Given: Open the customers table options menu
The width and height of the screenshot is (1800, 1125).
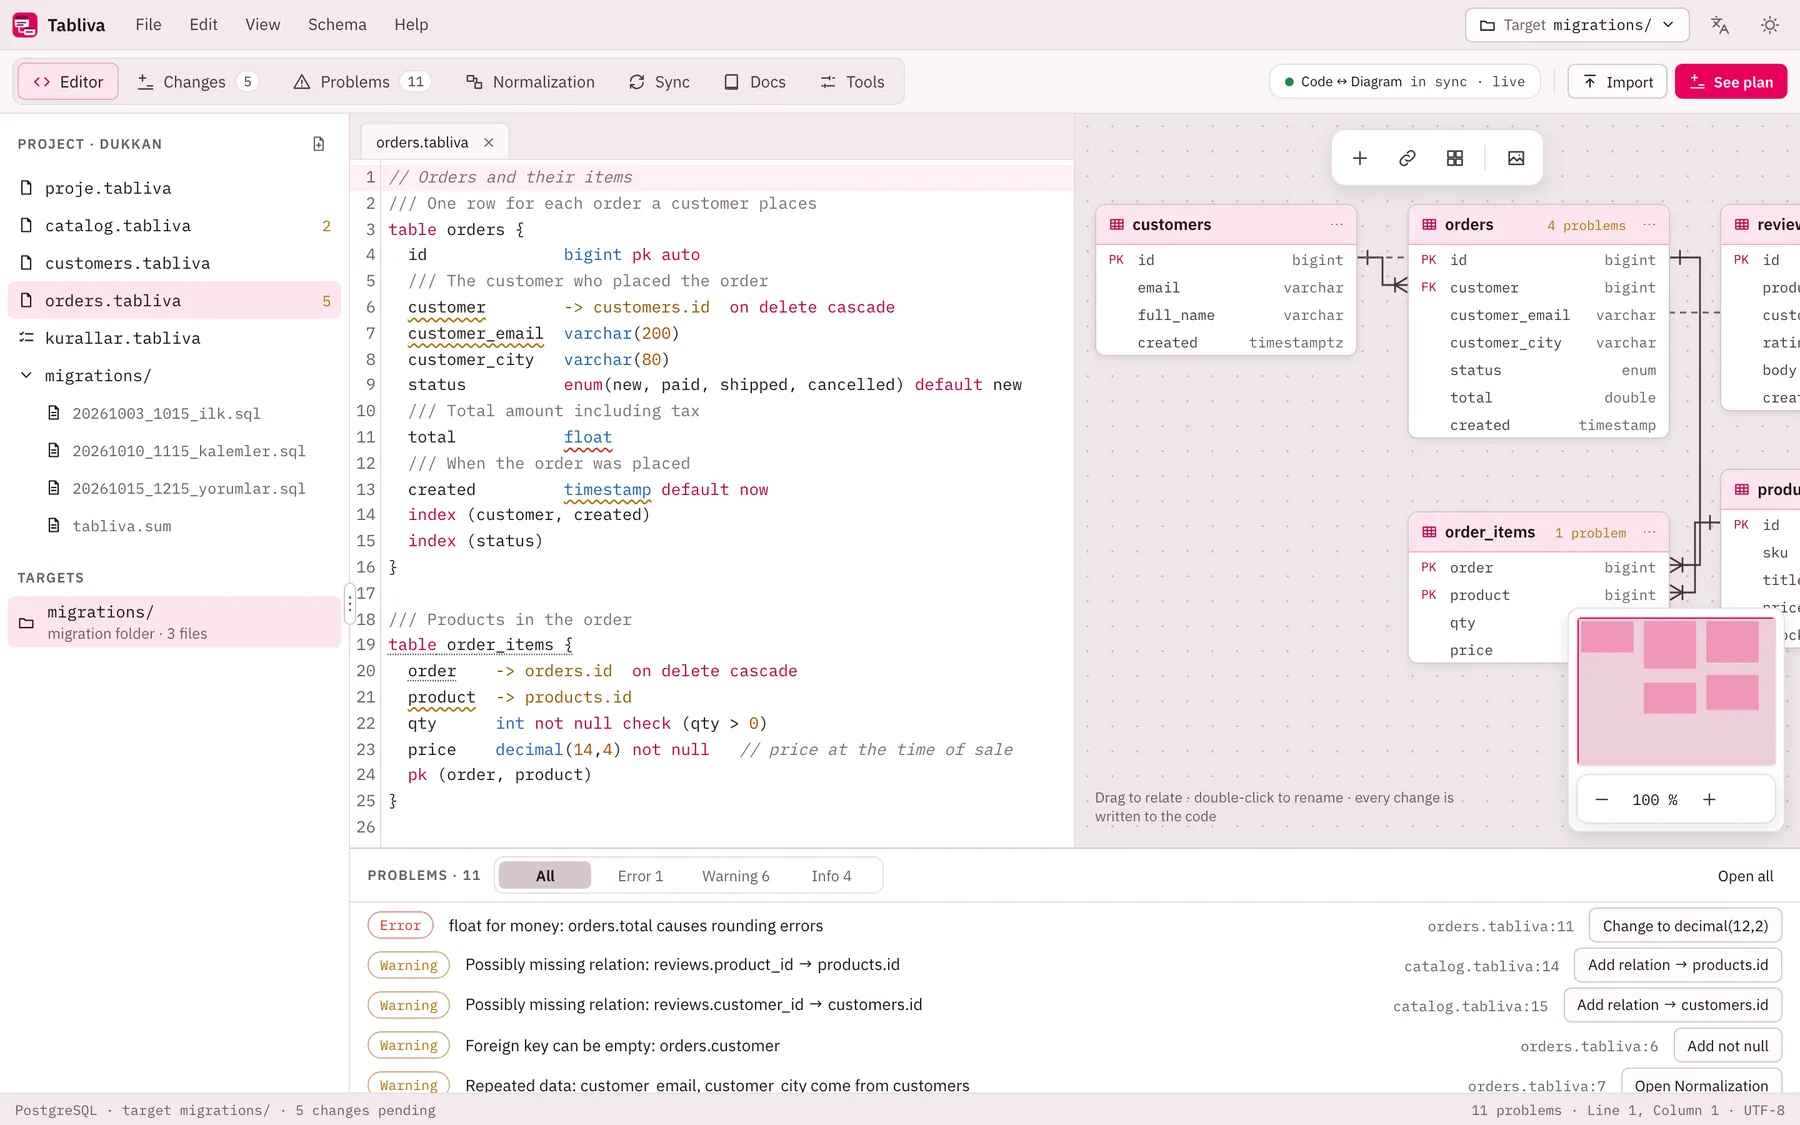Looking at the screenshot, I should tap(1337, 225).
